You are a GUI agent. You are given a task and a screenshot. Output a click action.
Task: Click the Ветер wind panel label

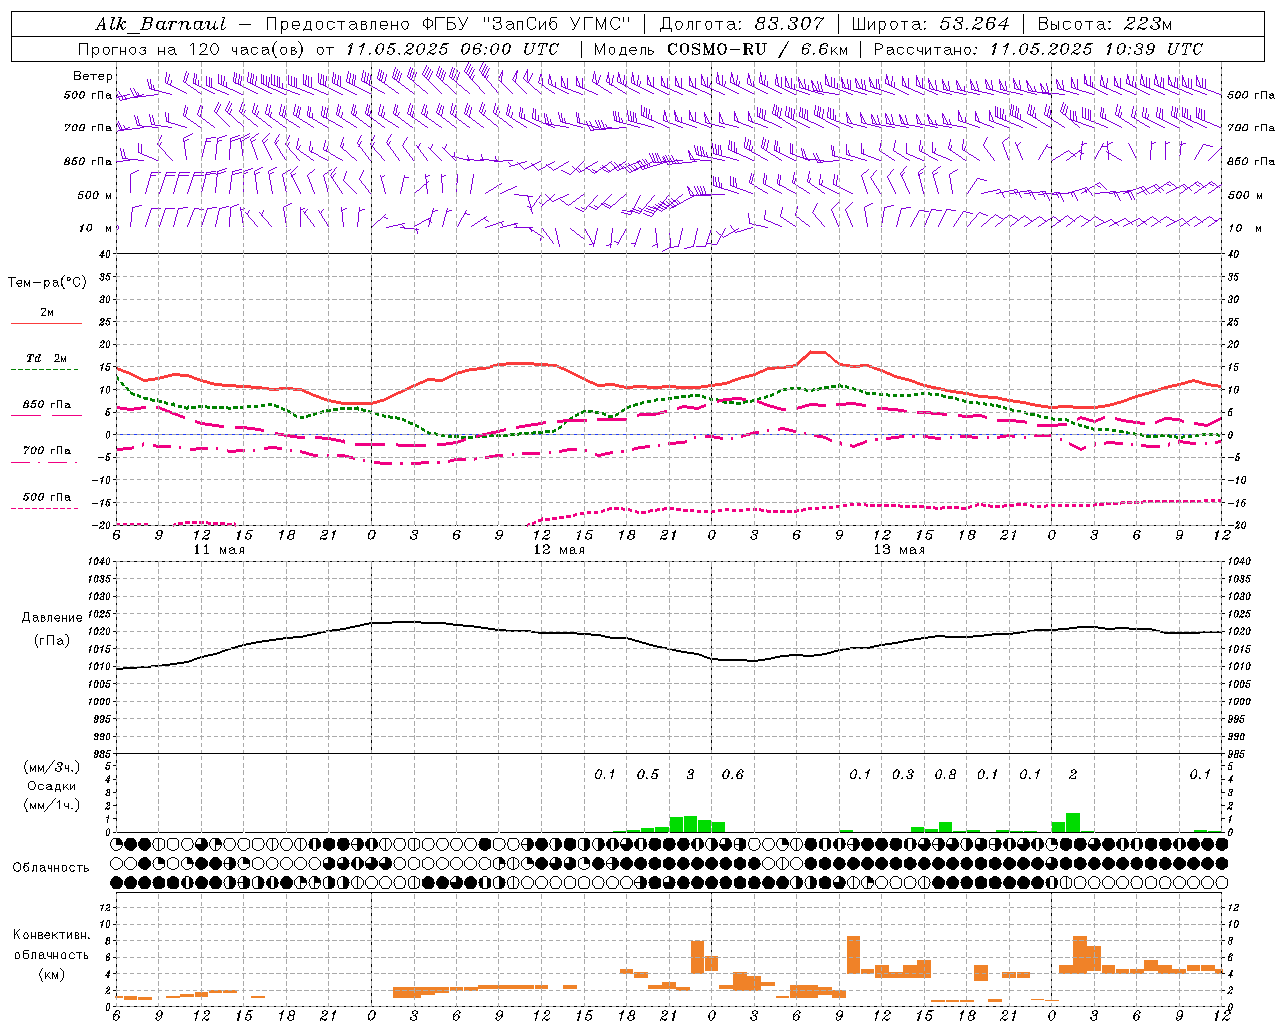click(x=93, y=76)
